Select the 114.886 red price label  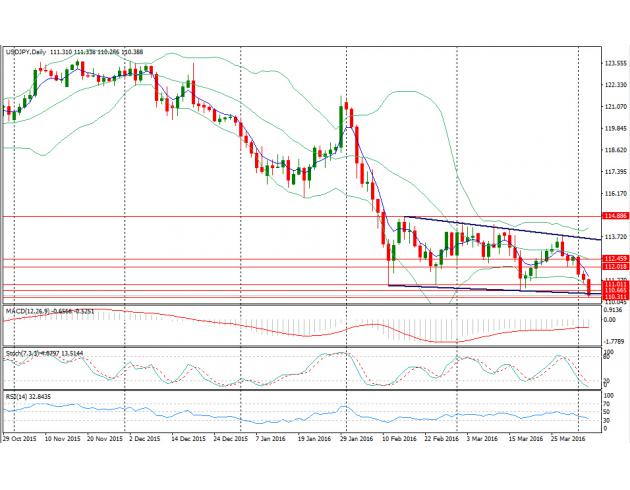pyautogui.click(x=613, y=216)
